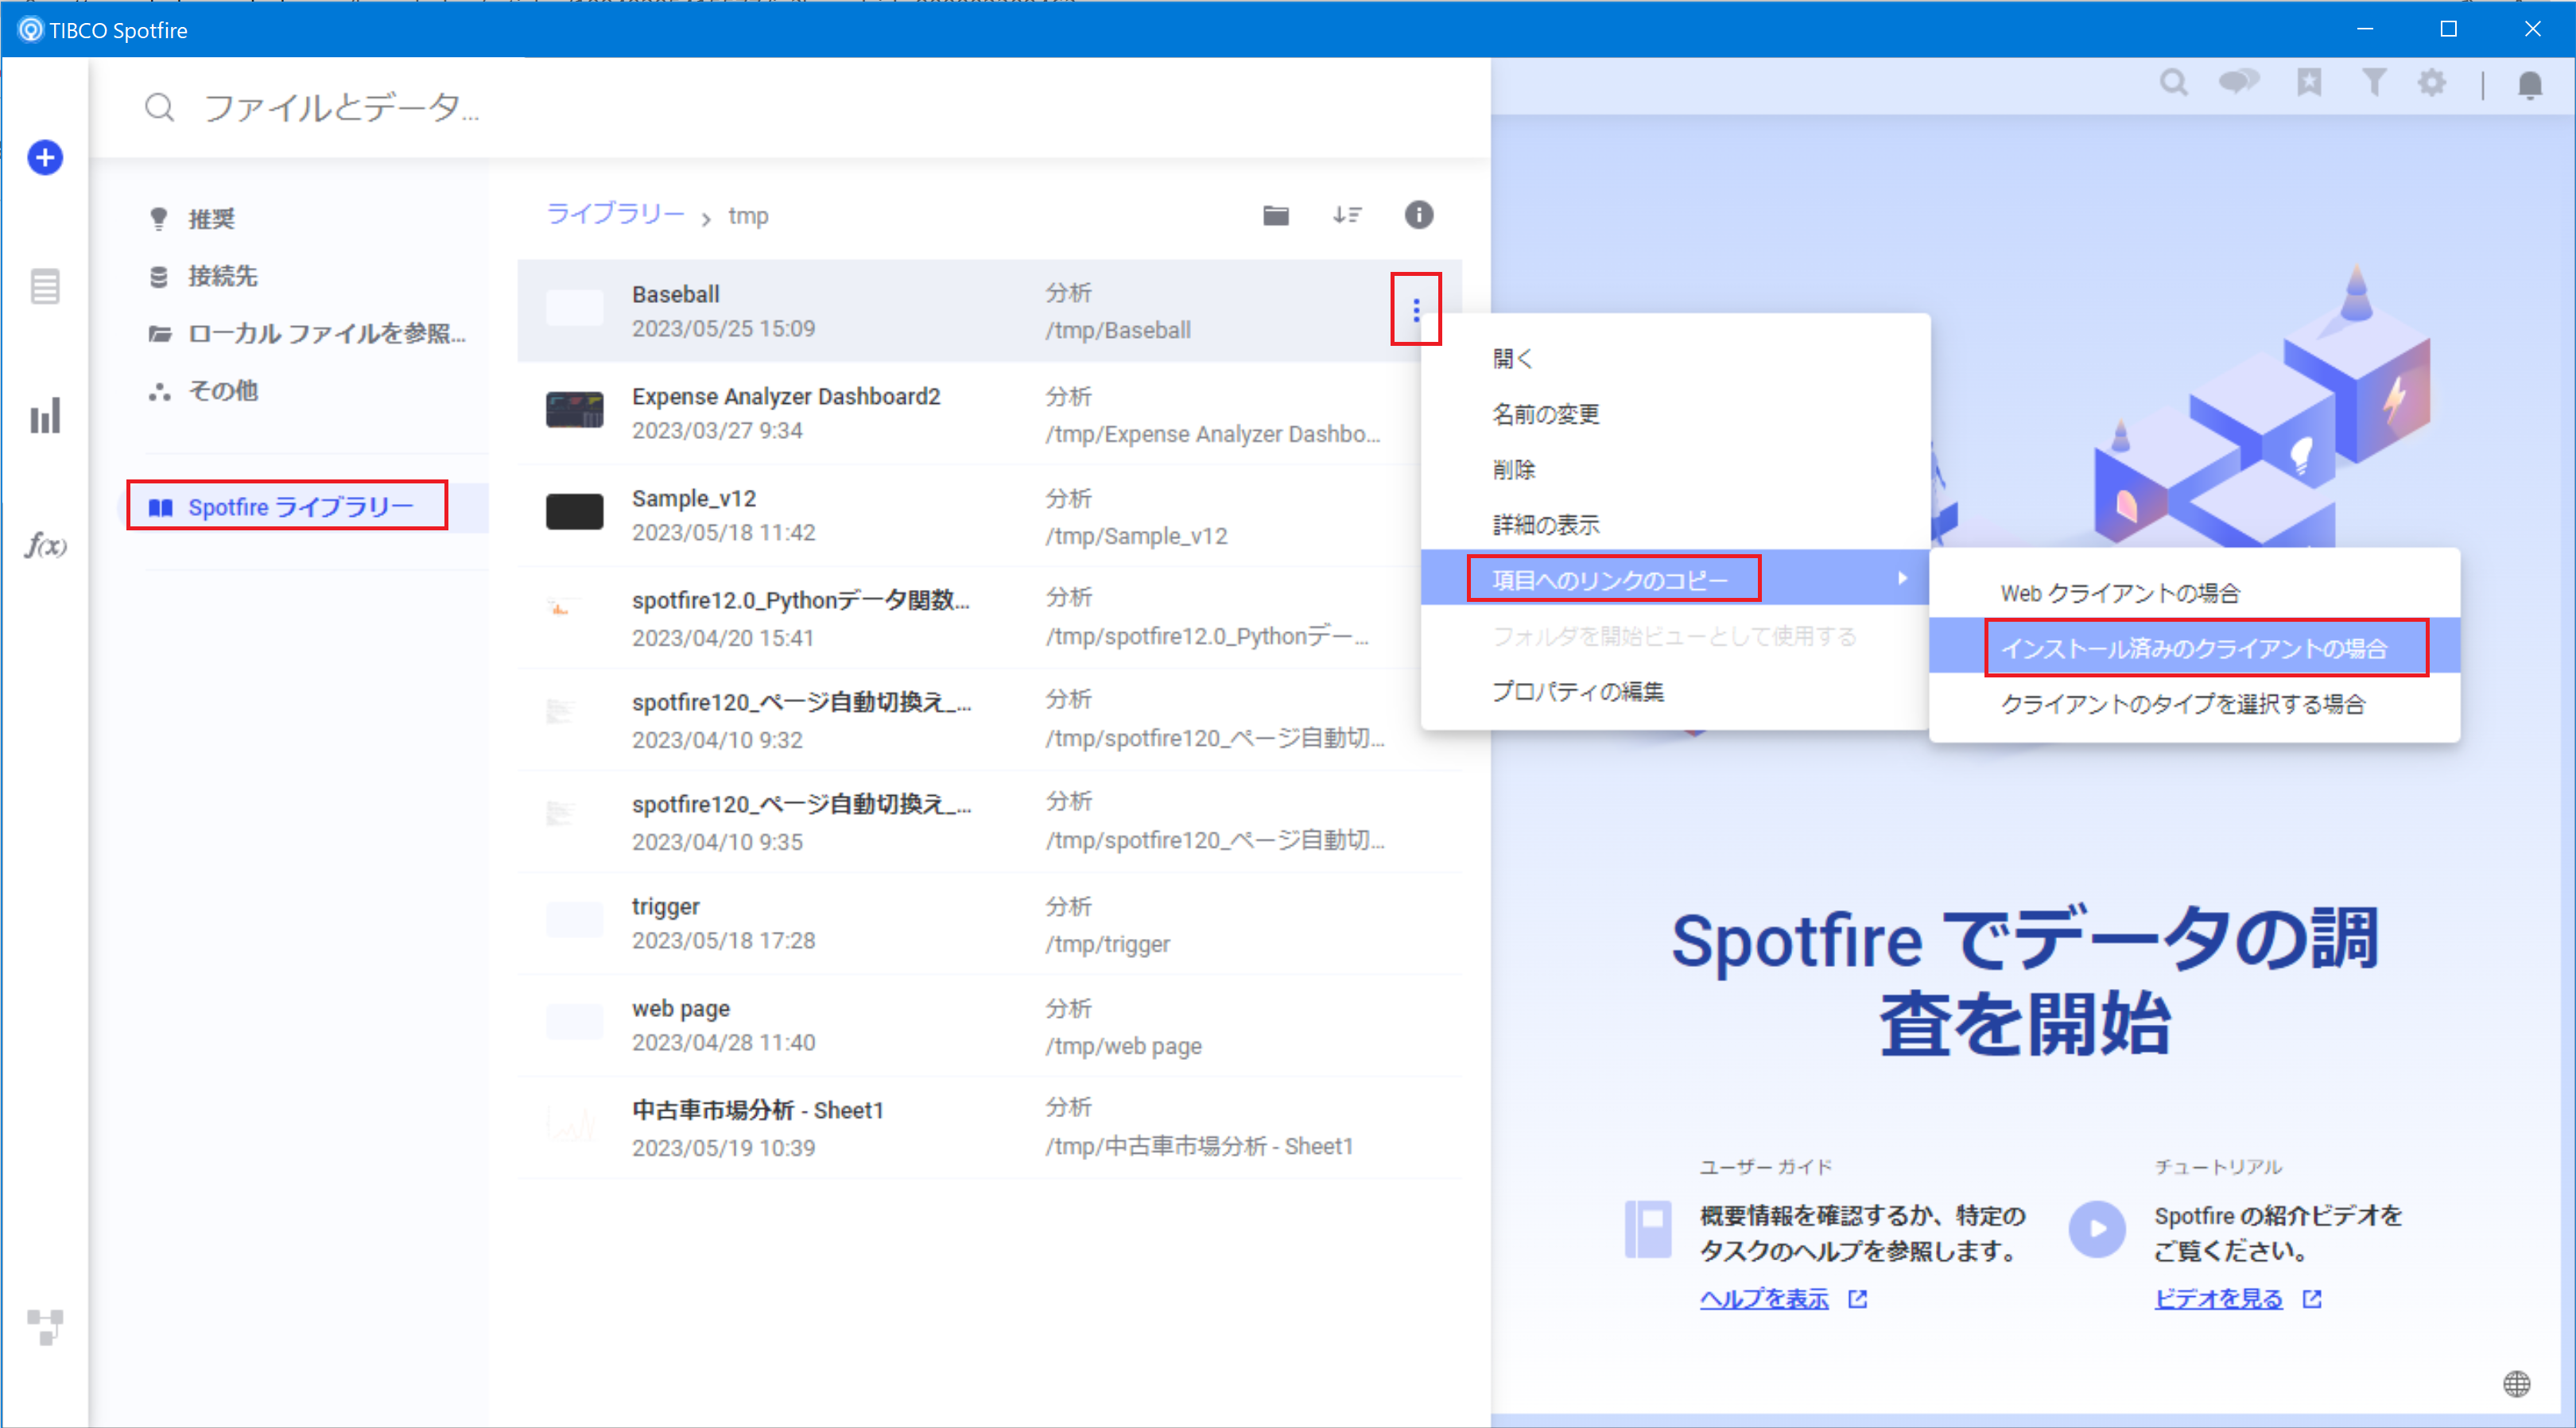Select the Baseball analysis row
This screenshot has height=1428, width=2576.
[x=989, y=311]
